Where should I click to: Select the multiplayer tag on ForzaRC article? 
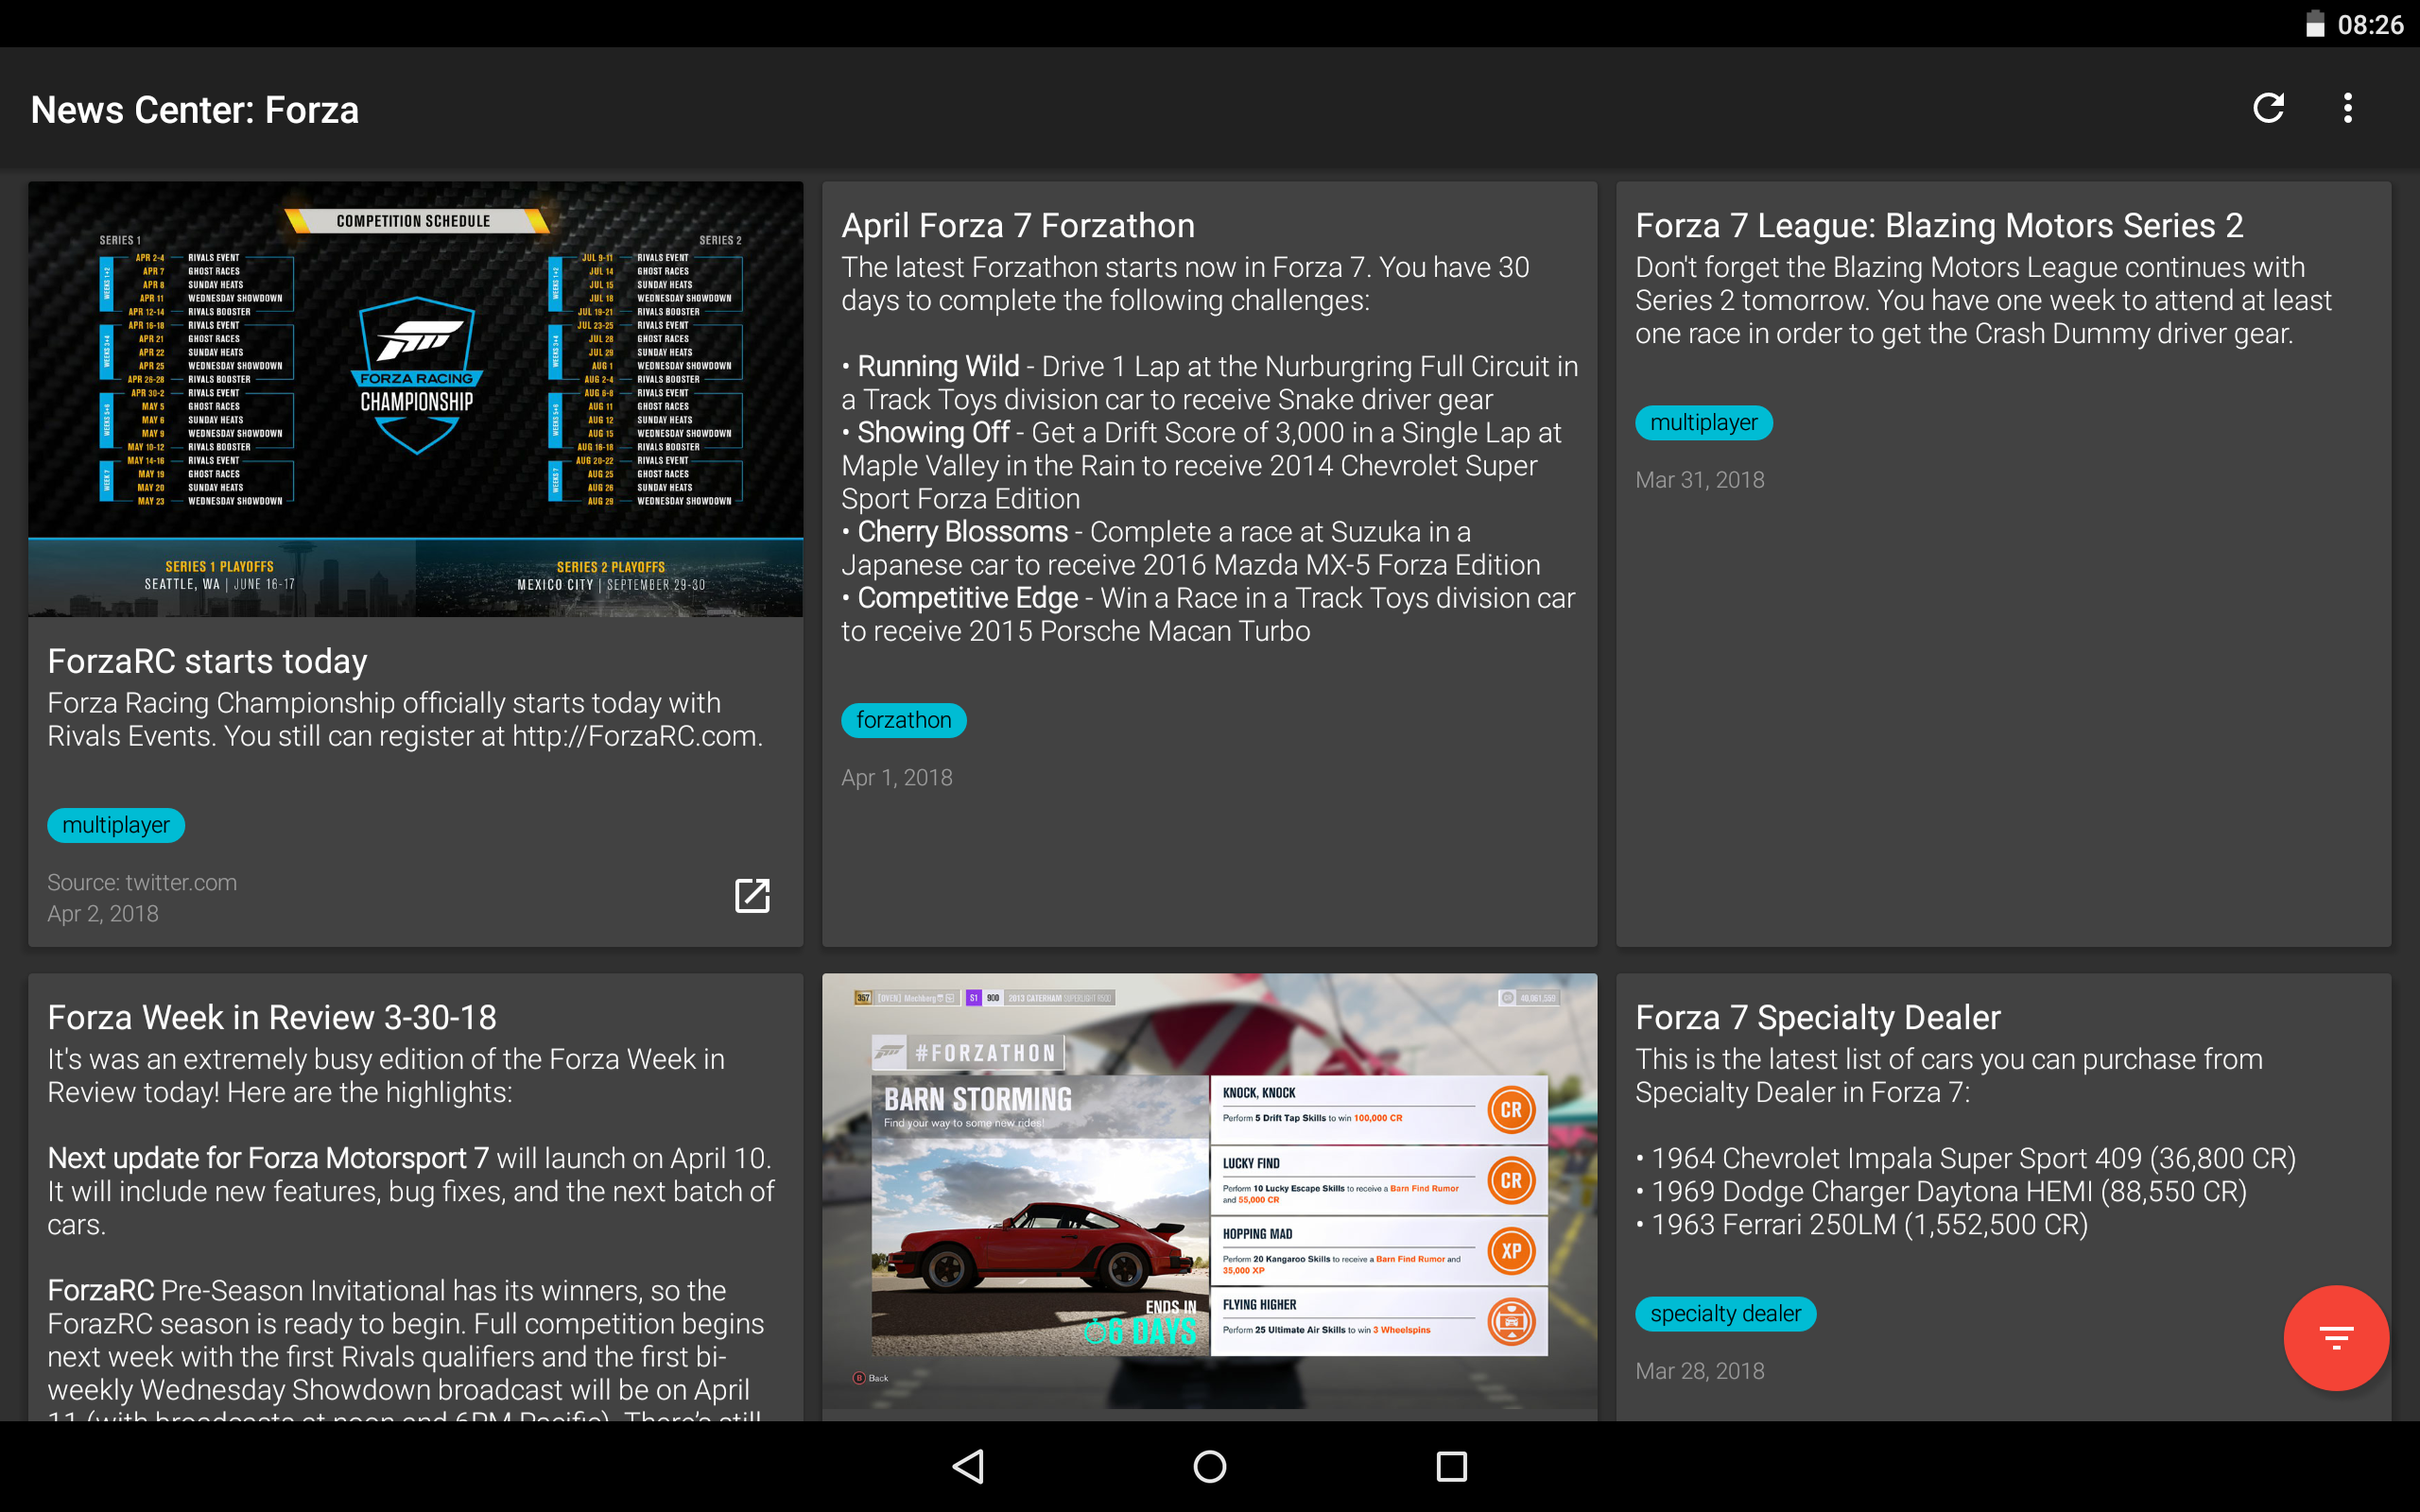[x=116, y=825]
